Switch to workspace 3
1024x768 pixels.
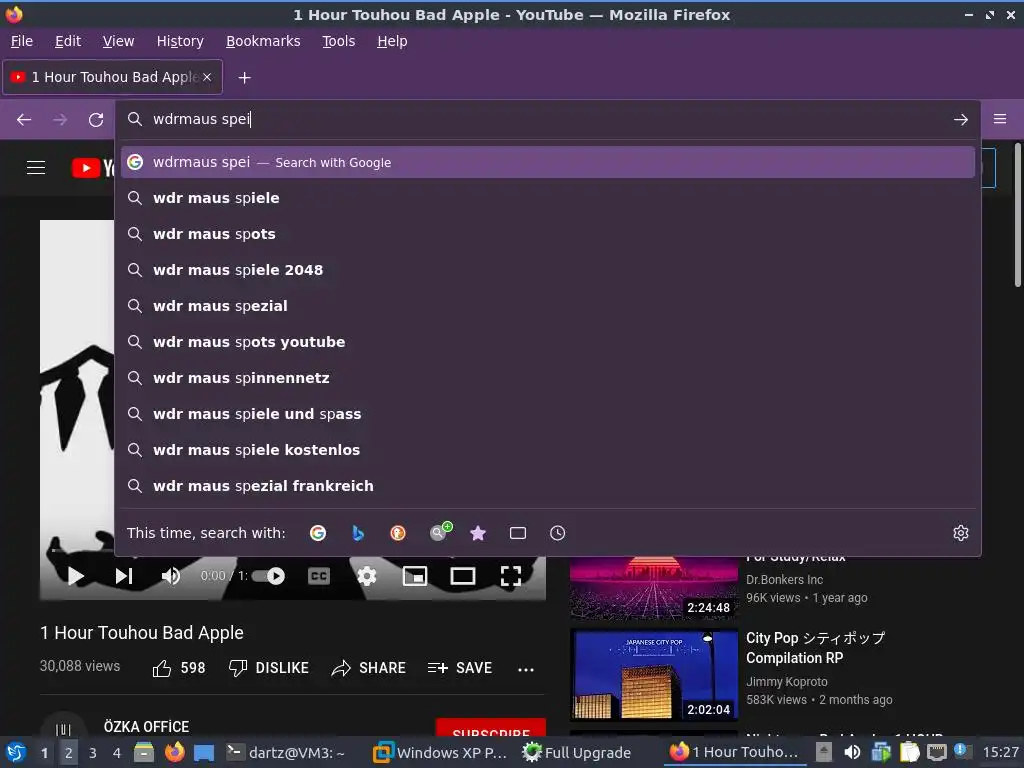(93, 753)
